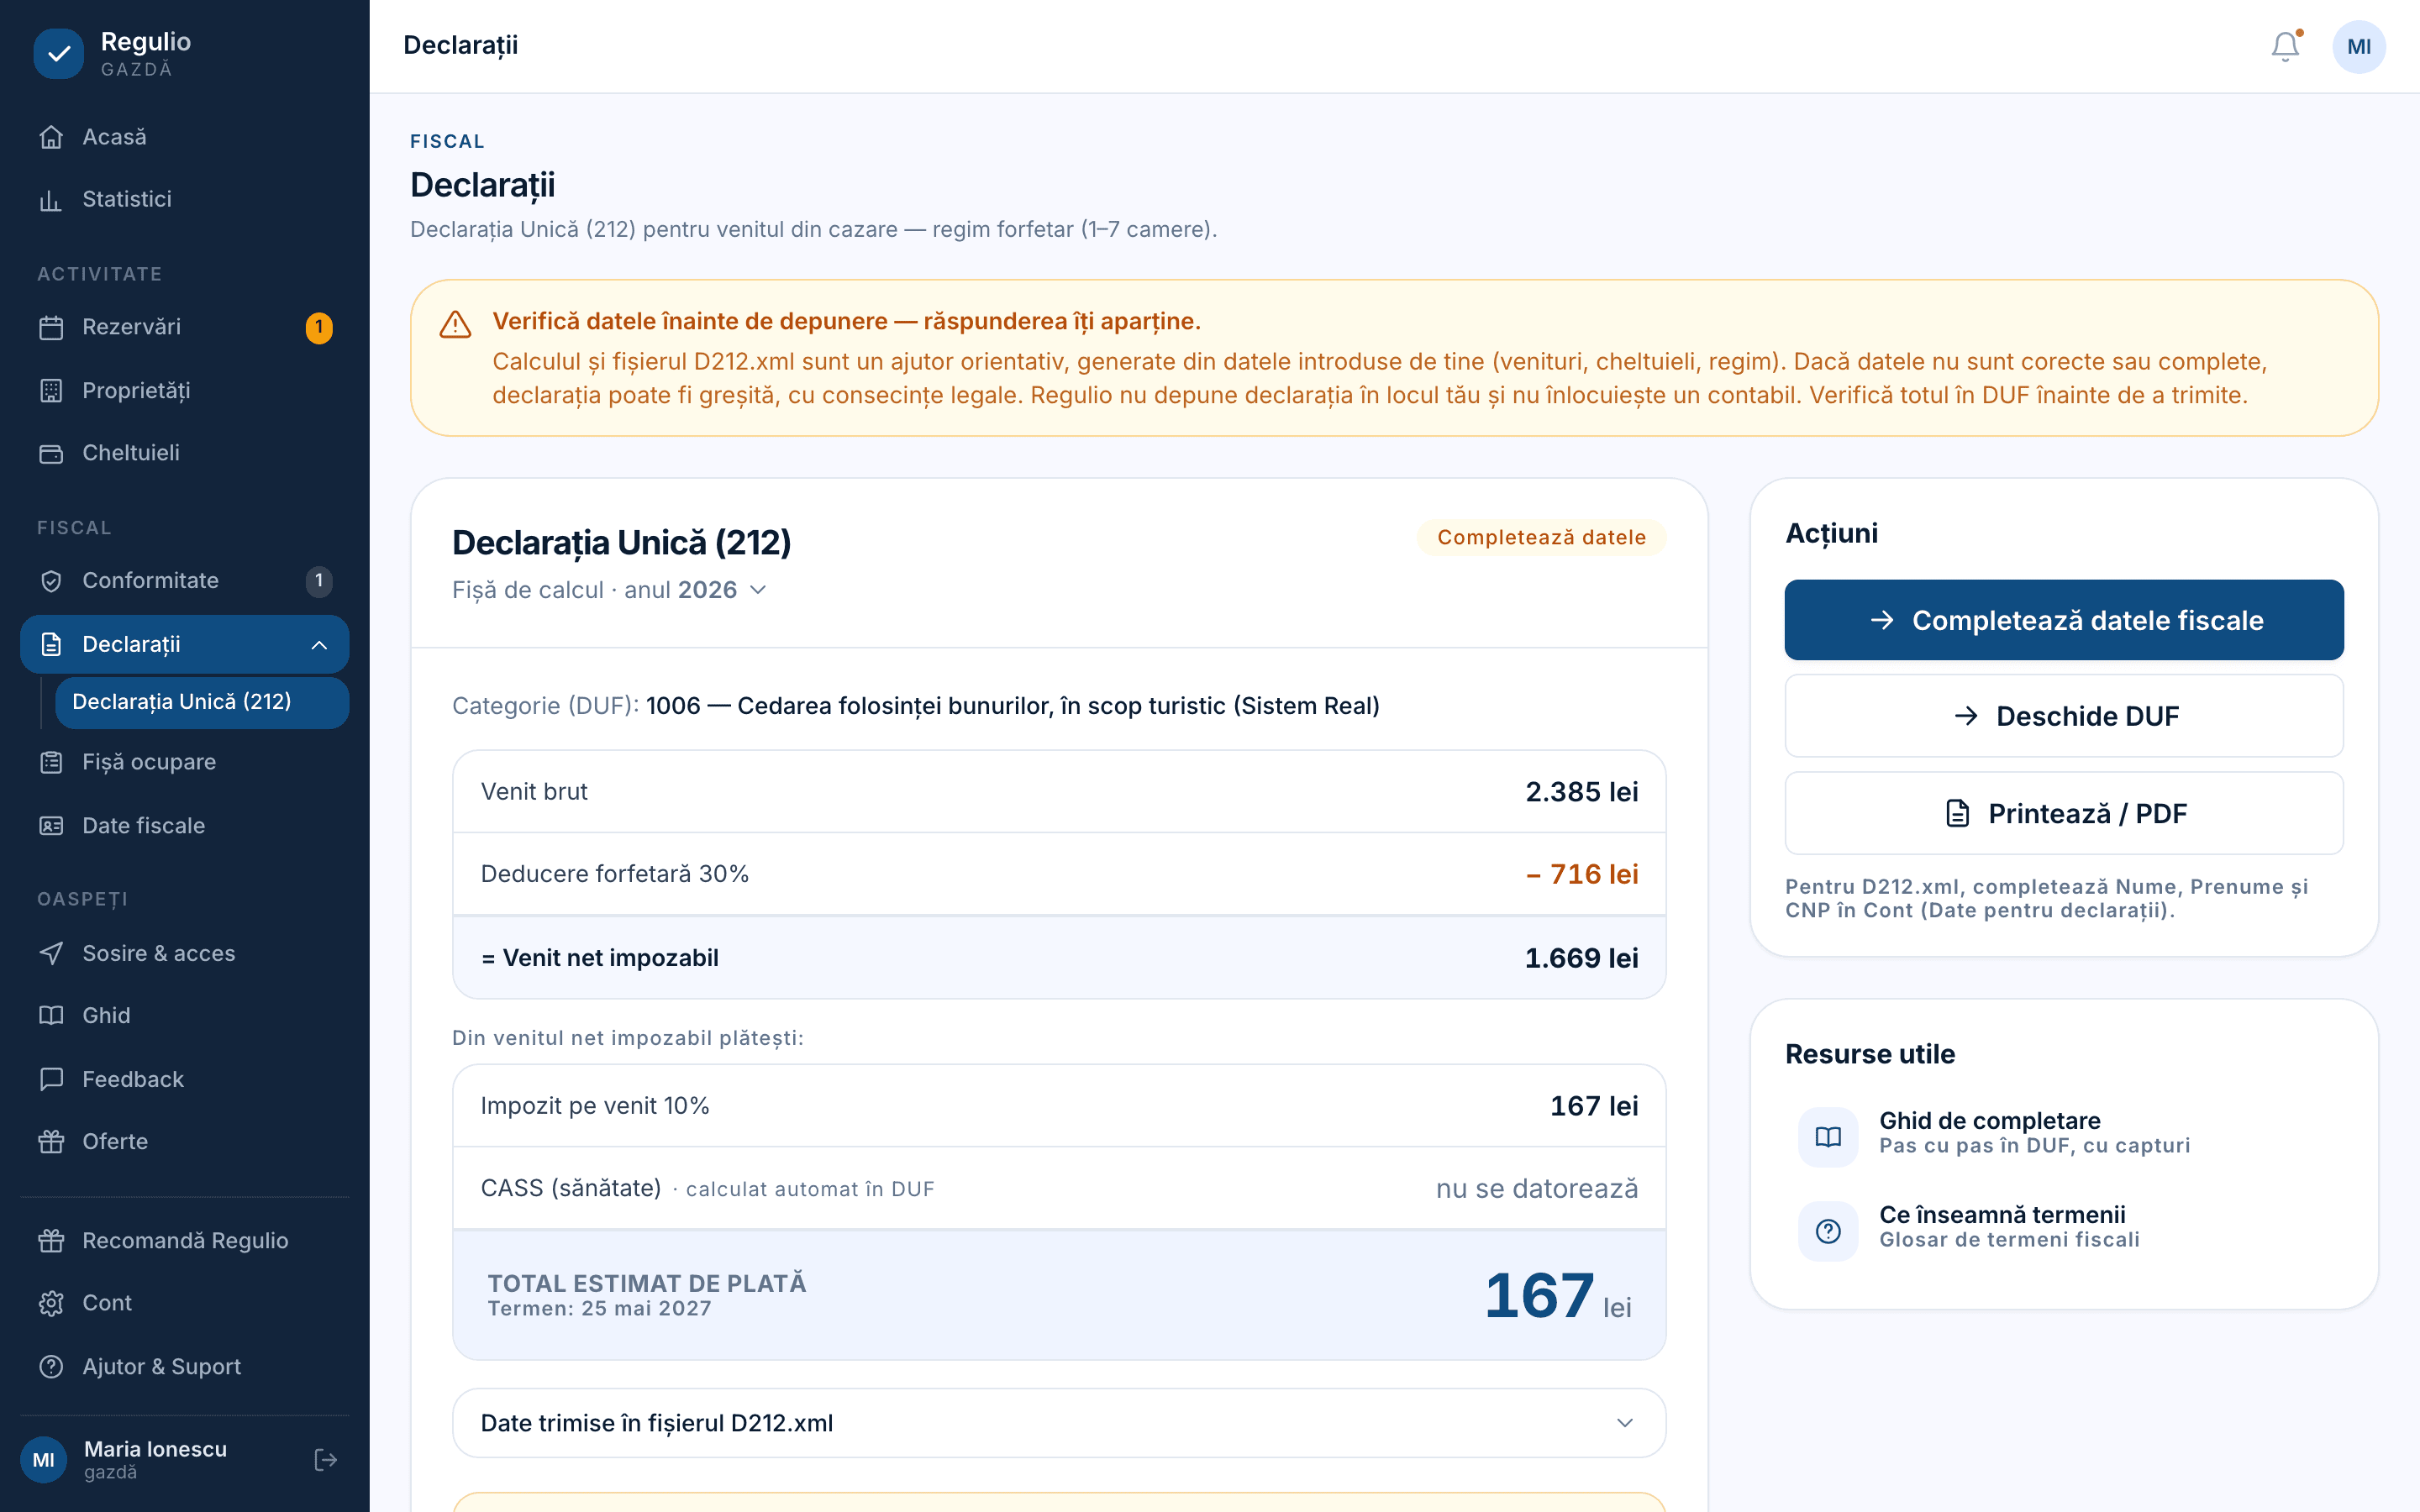Screen dimensions: 2420x1512
Task: Open the MI profile avatar in header
Action: [x=2358, y=46]
